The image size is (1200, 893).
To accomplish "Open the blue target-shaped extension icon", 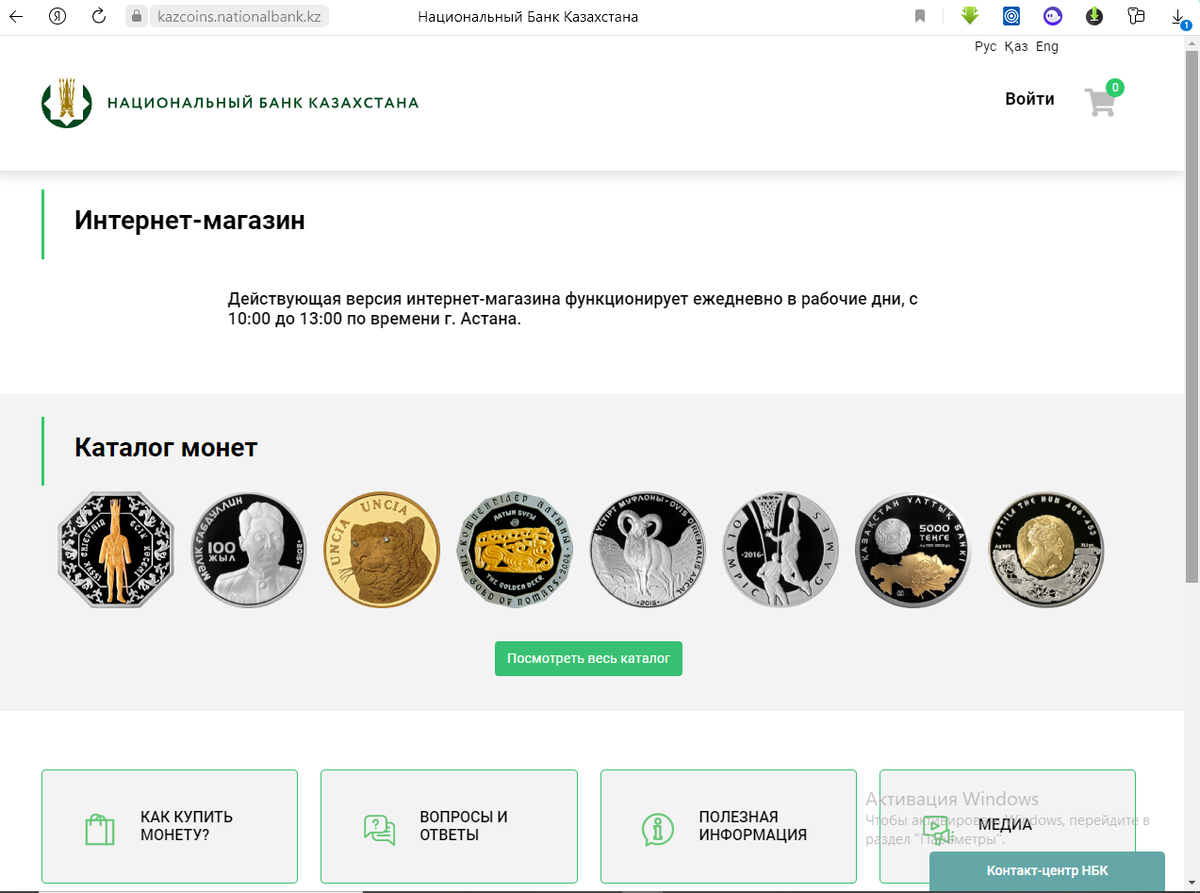I will click(x=1011, y=16).
